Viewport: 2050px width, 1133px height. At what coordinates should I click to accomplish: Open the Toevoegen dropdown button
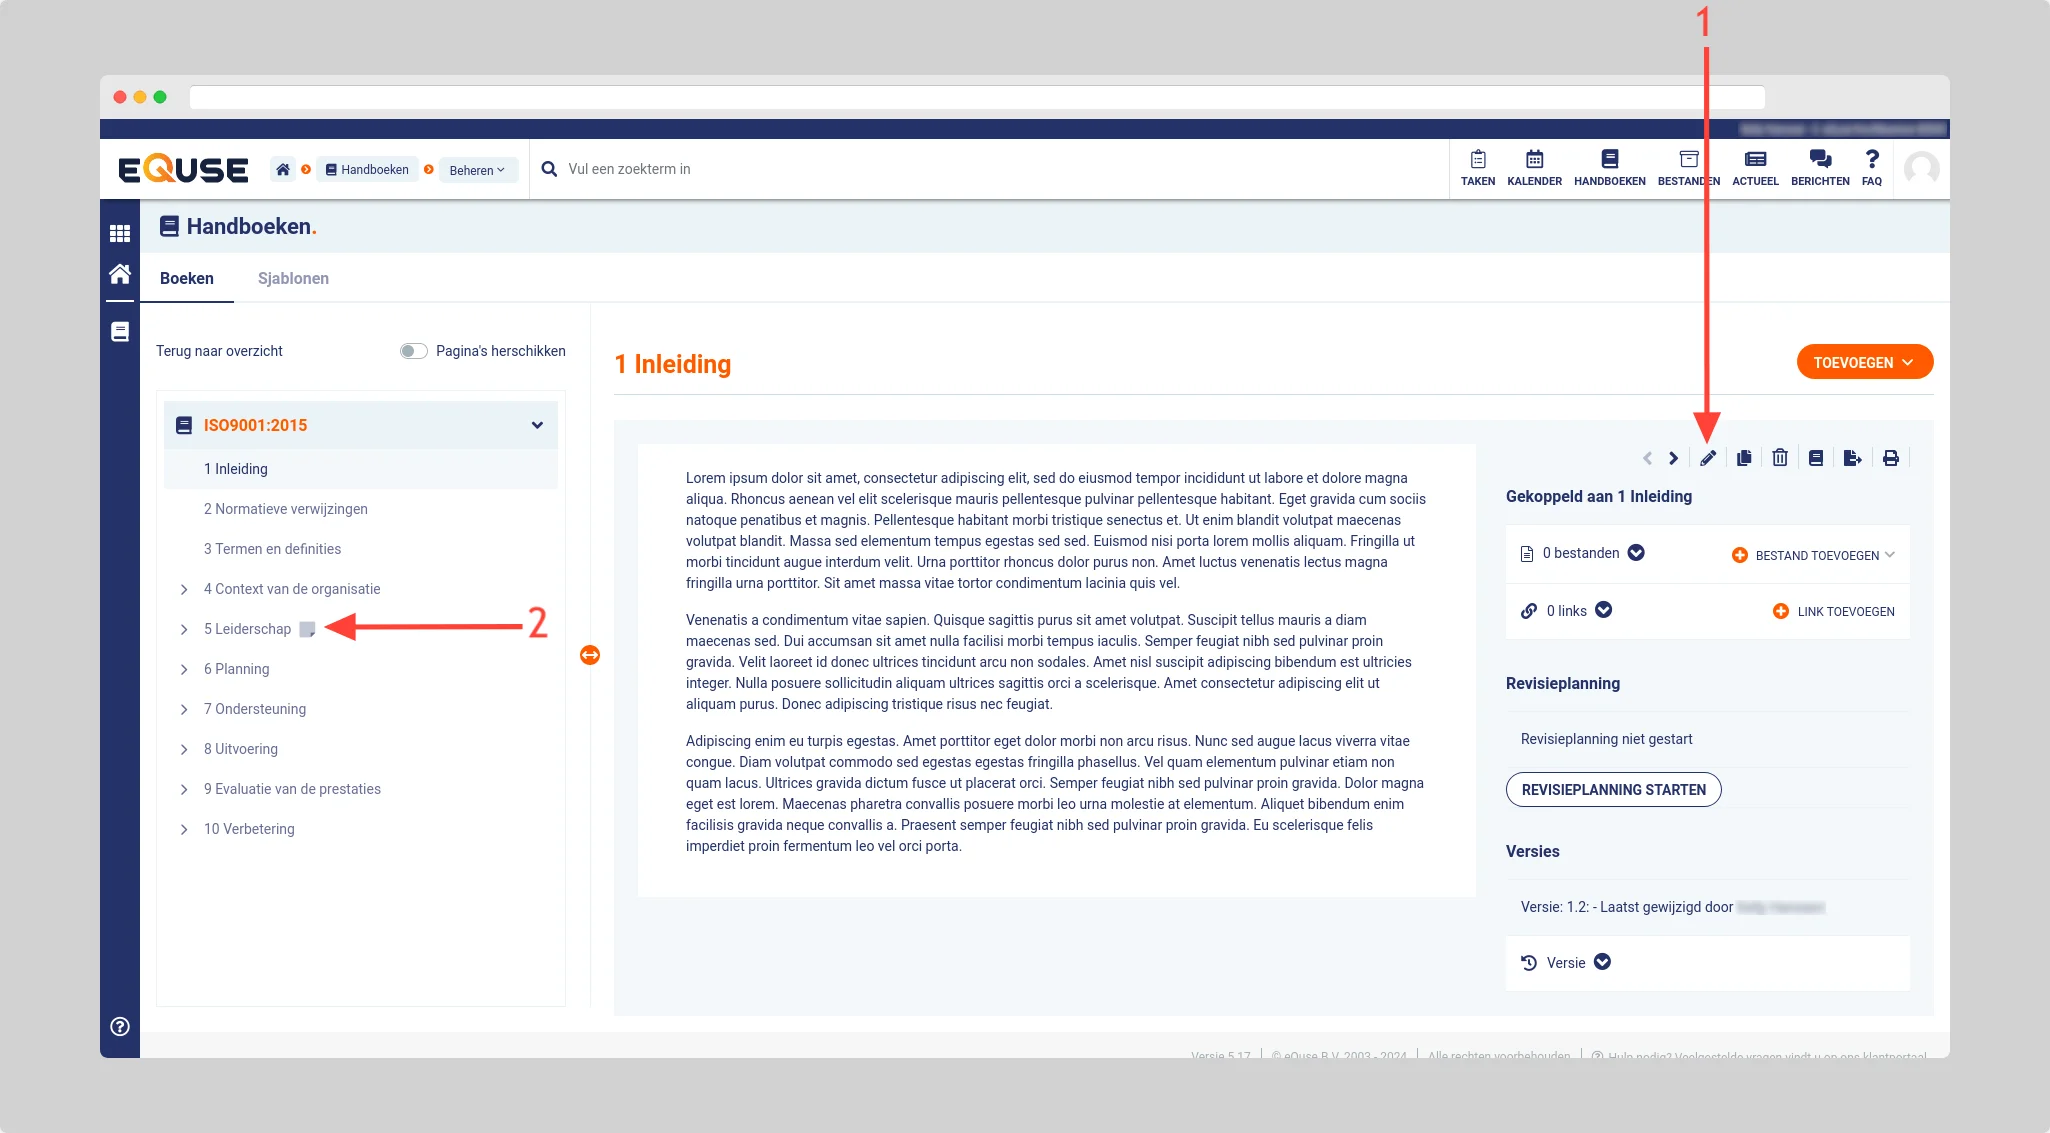tap(1864, 362)
